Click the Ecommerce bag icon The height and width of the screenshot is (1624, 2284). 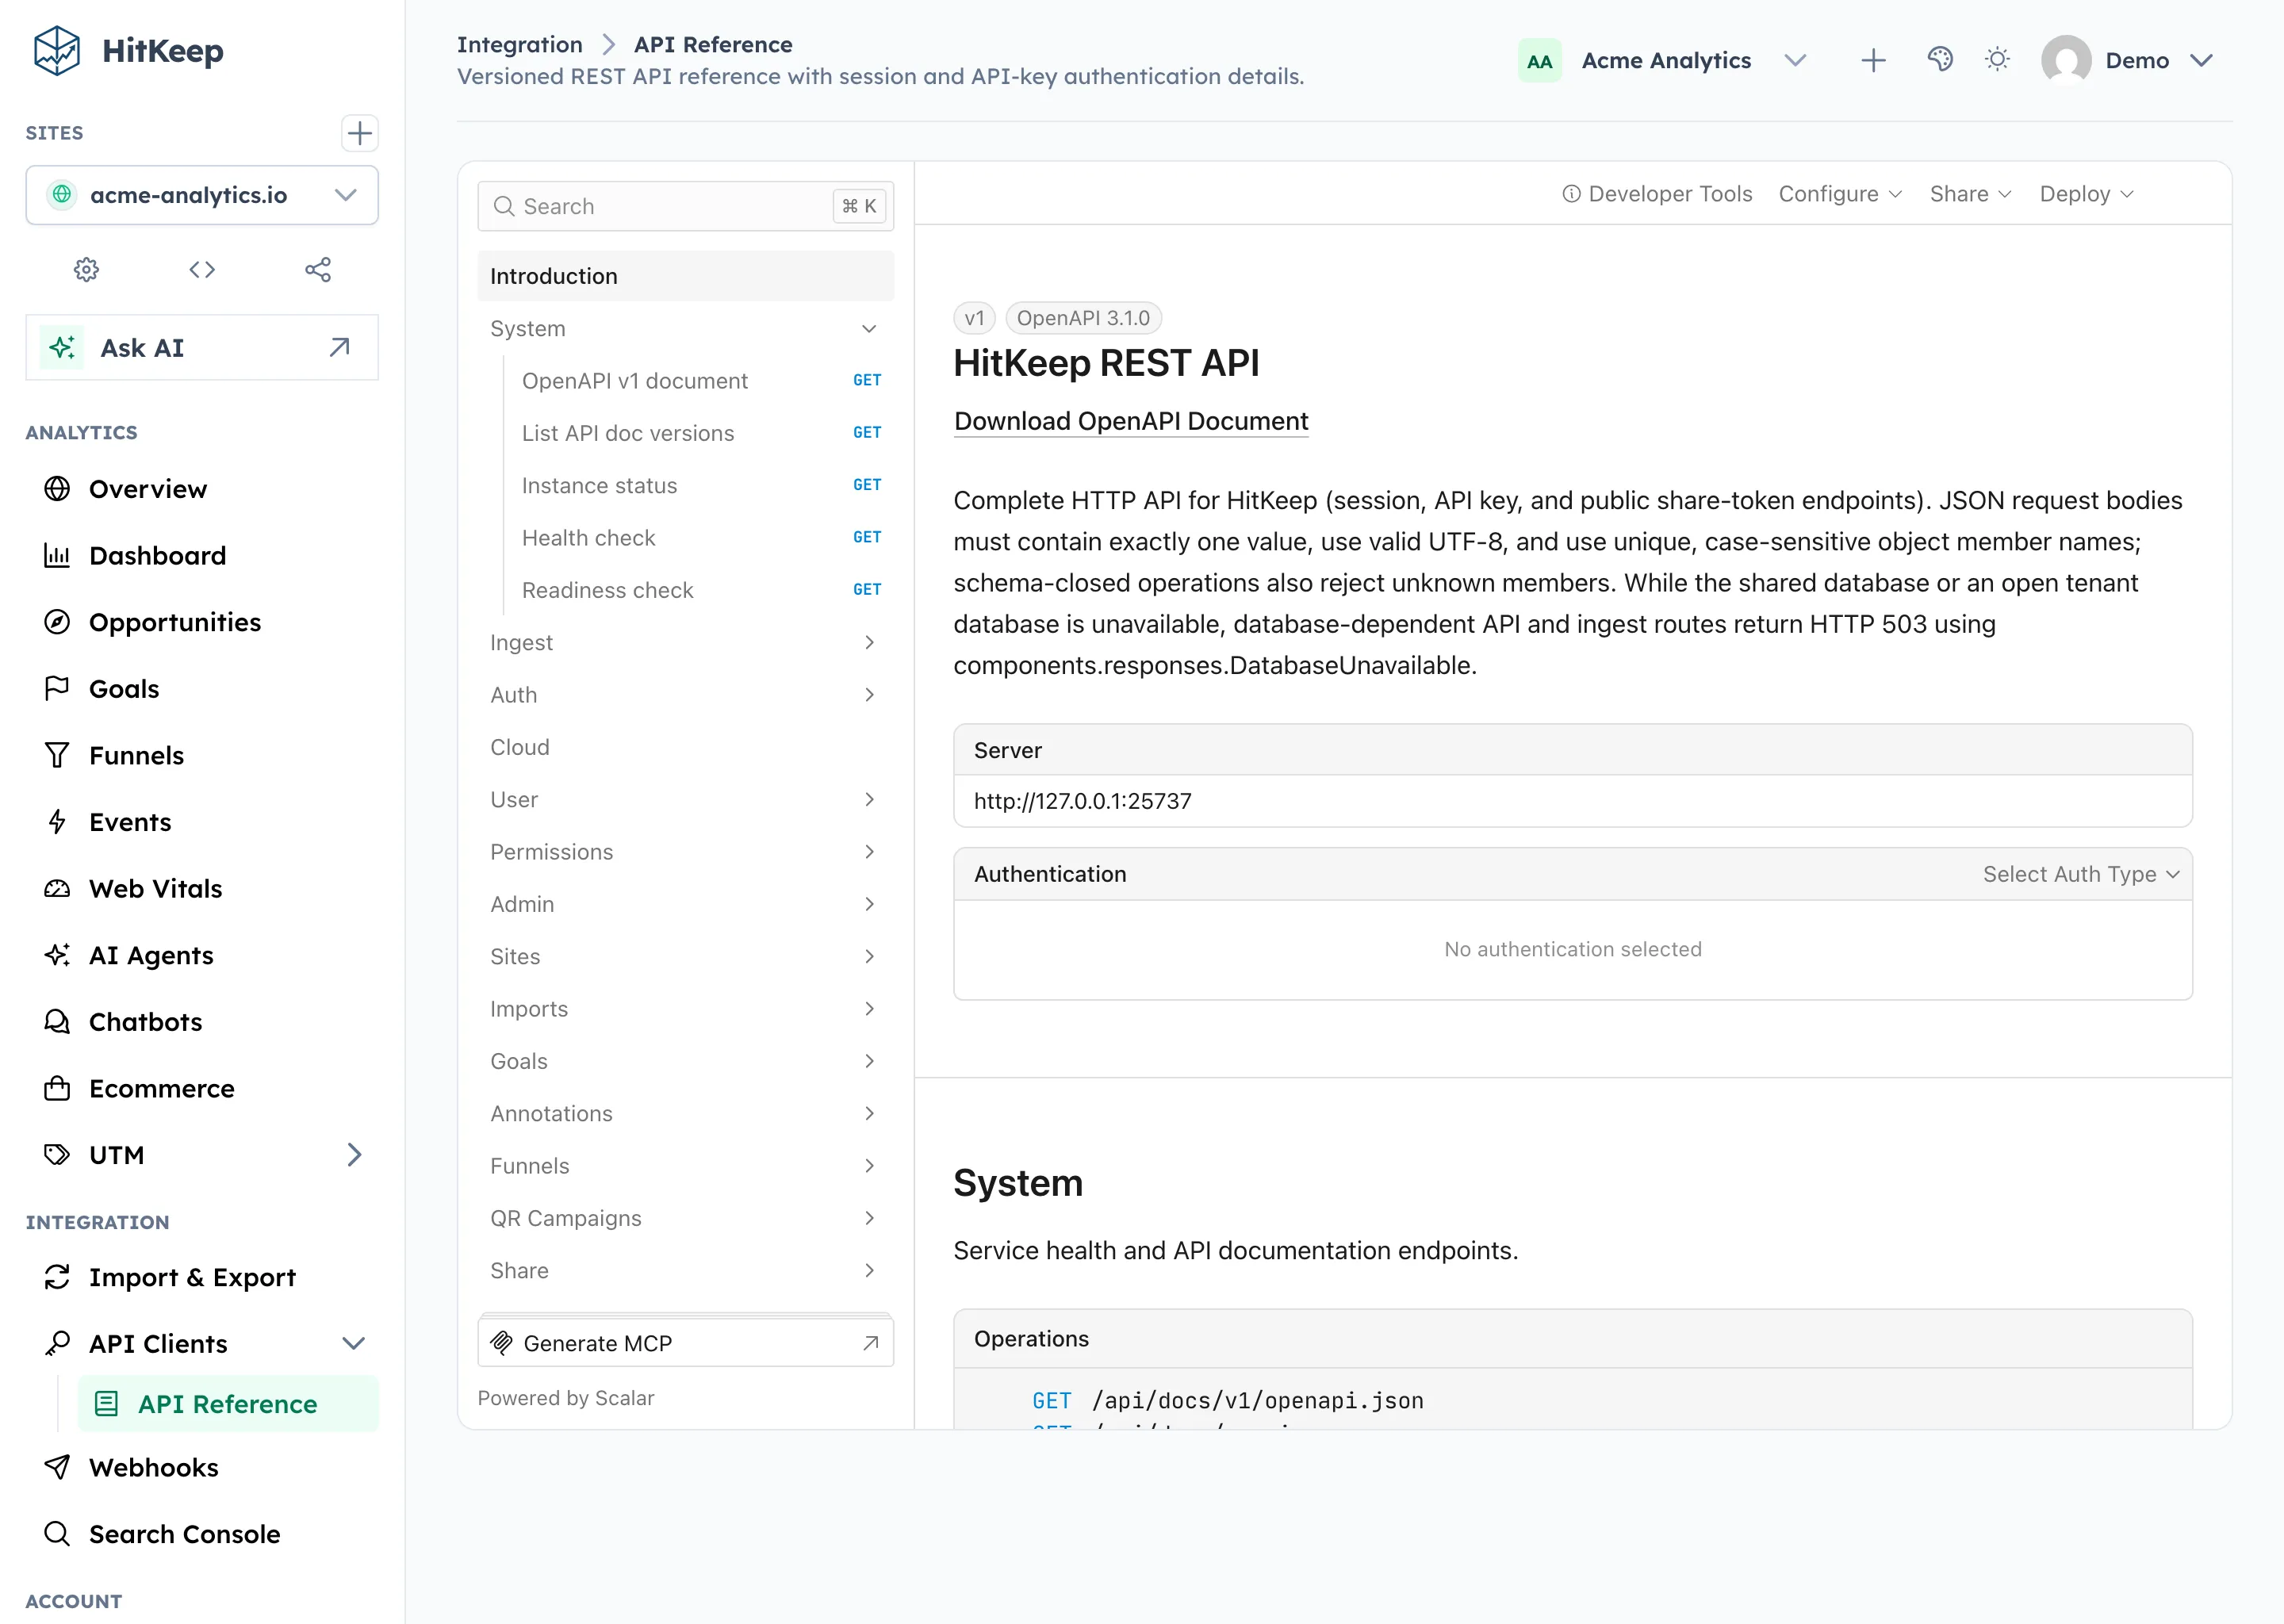(57, 1089)
